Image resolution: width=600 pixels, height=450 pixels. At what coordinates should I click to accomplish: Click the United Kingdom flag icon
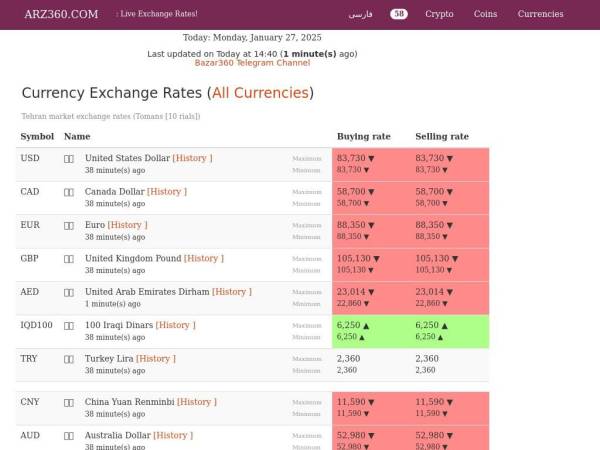coord(69,258)
